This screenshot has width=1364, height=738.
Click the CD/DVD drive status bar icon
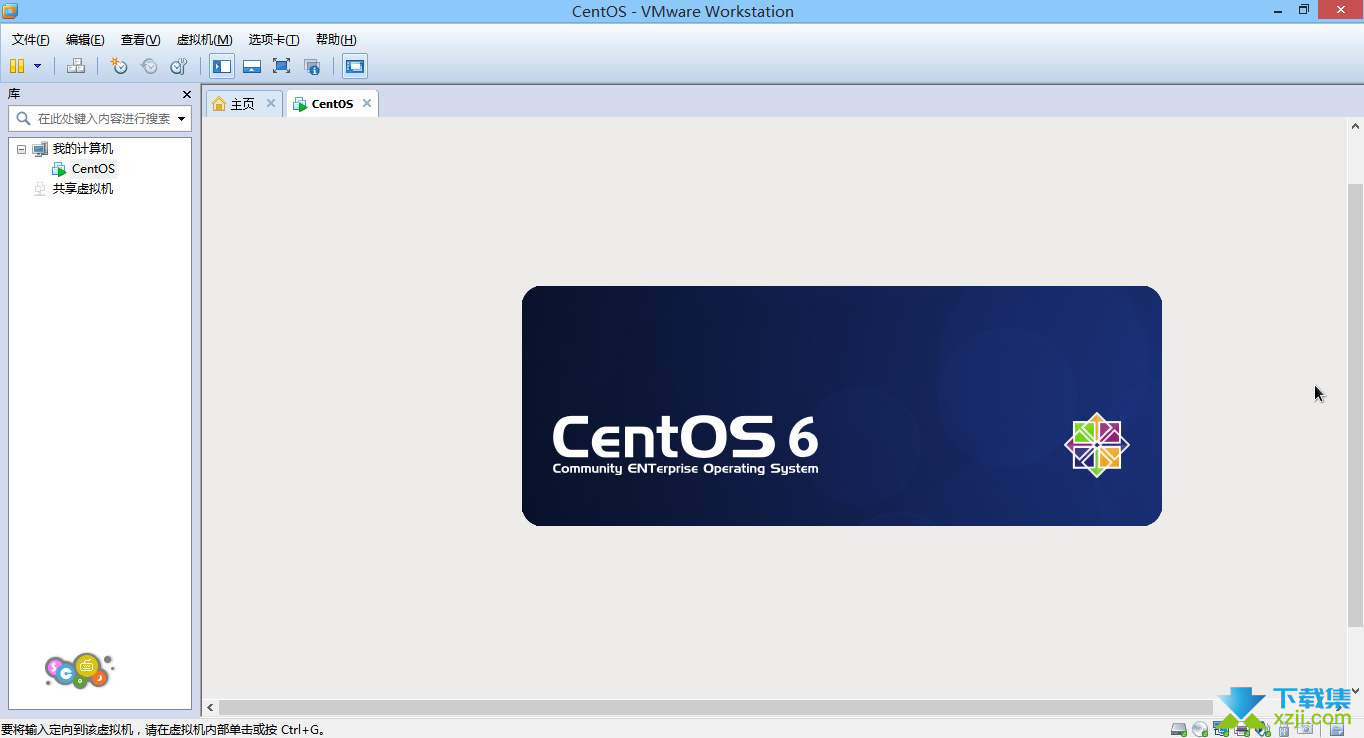coord(1200,730)
